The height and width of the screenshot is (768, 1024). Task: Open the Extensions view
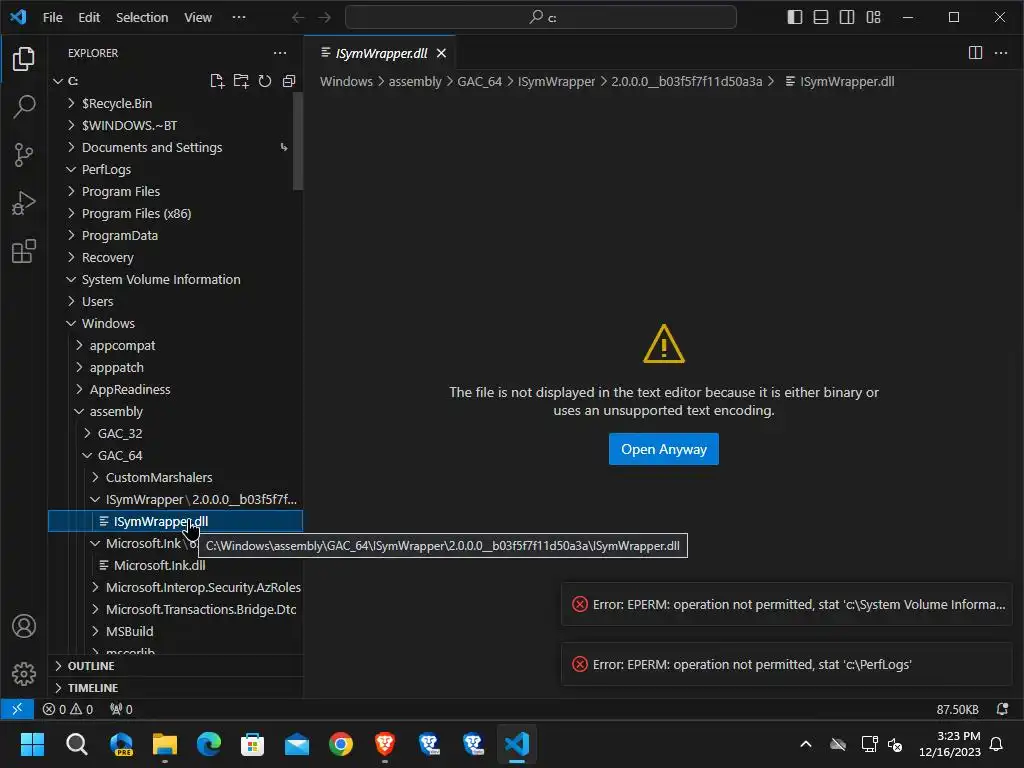tap(24, 251)
